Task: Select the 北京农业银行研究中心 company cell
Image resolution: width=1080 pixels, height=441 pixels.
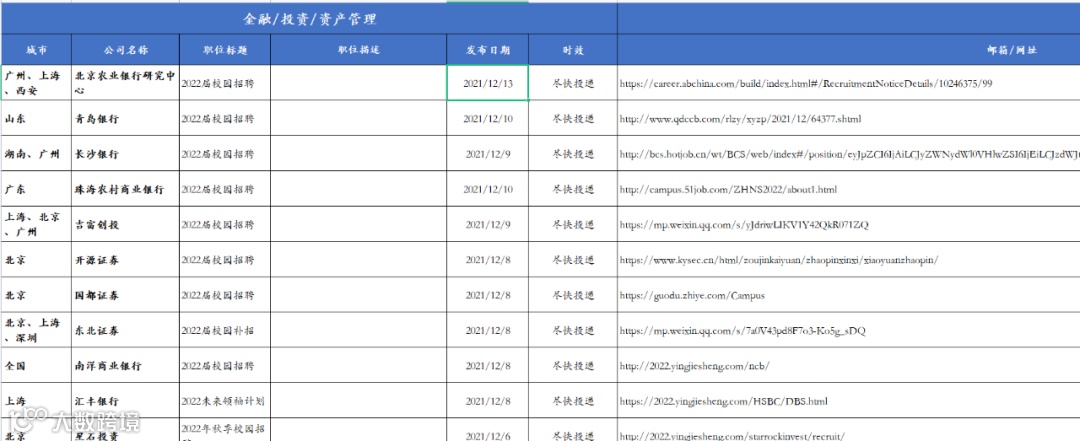Action: pos(125,83)
